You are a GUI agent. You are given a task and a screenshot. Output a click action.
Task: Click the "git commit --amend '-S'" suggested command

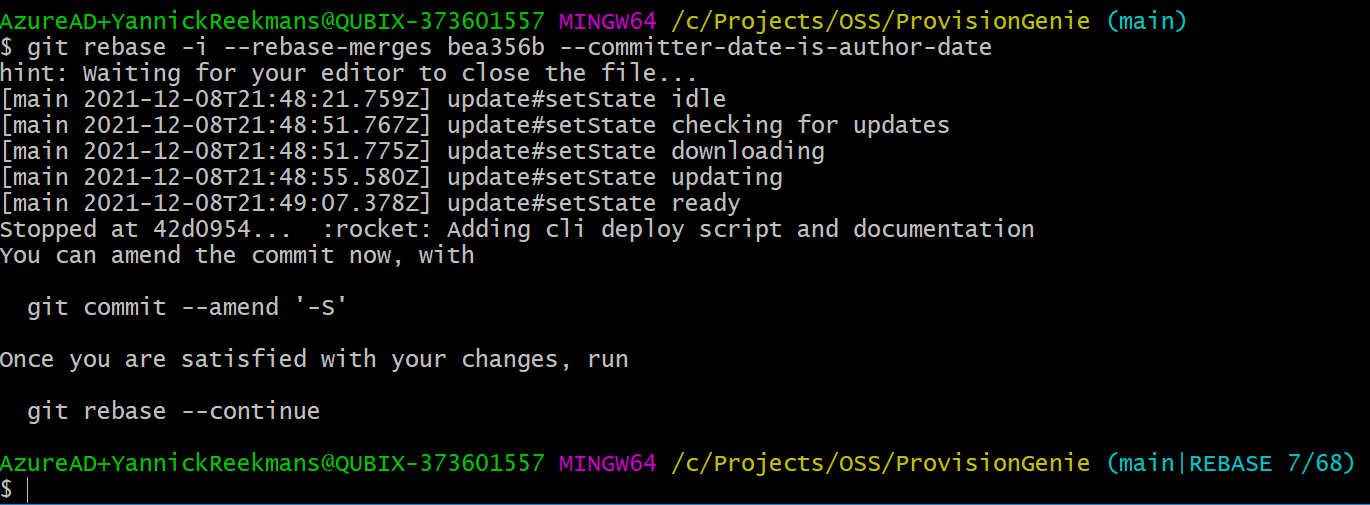click(187, 307)
